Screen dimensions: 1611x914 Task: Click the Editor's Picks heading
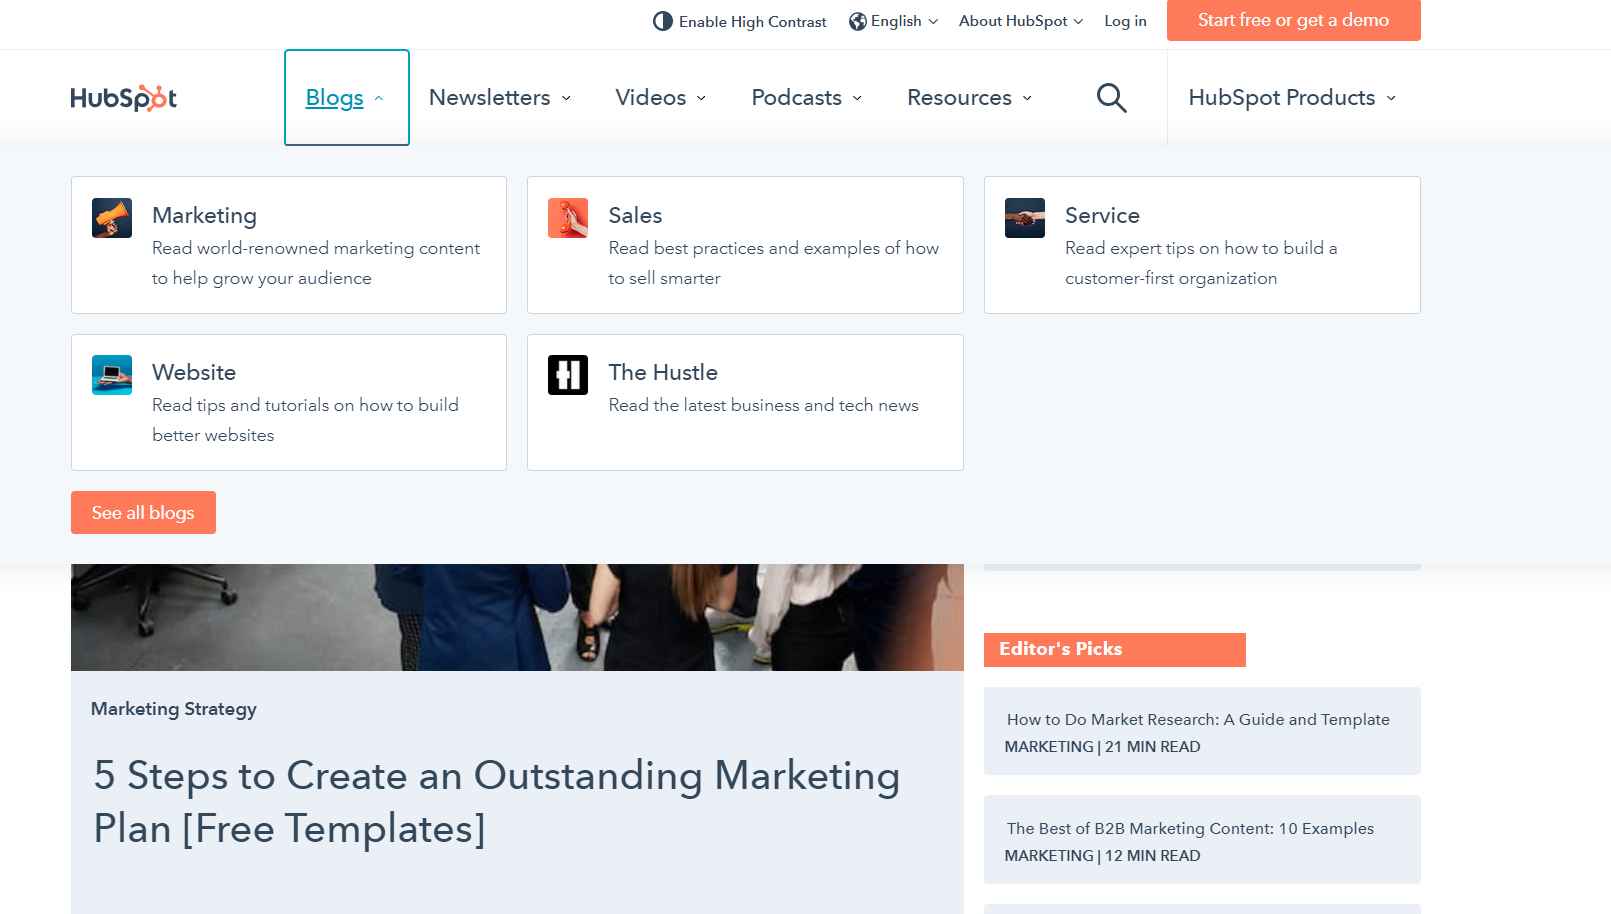click(1114, 649)
